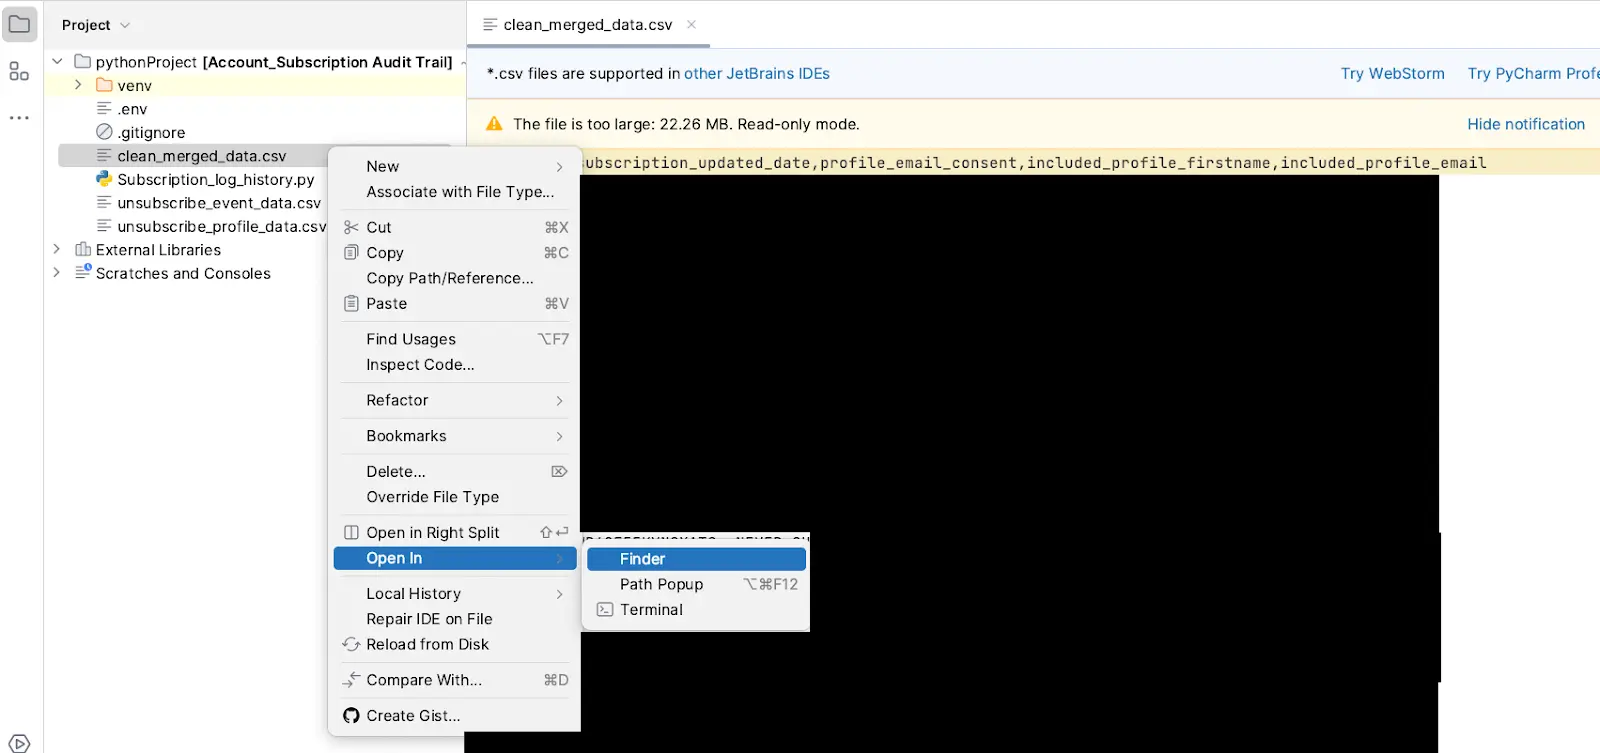The image size is (1600, 753).
Task: Click the warning triangle icon in notification
Action: point(494,124)
